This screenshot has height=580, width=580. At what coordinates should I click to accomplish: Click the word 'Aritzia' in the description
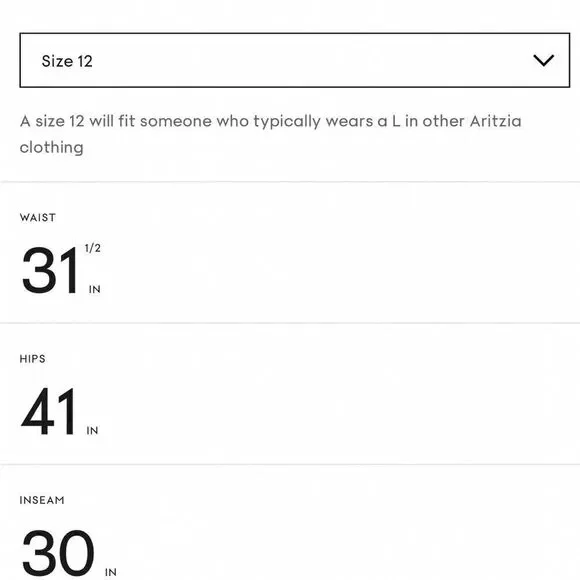tap(496, 121)
